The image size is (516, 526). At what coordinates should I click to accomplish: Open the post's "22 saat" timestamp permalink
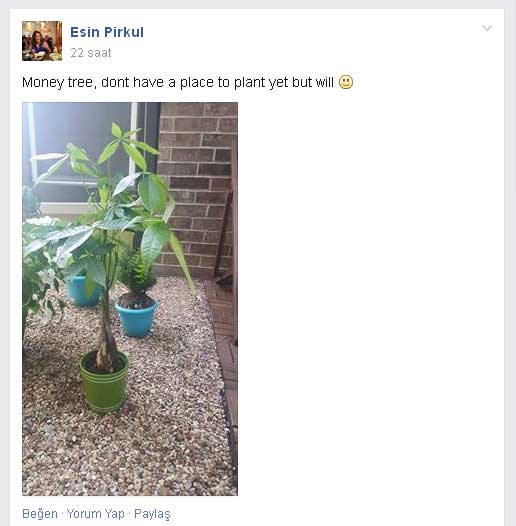91,53
